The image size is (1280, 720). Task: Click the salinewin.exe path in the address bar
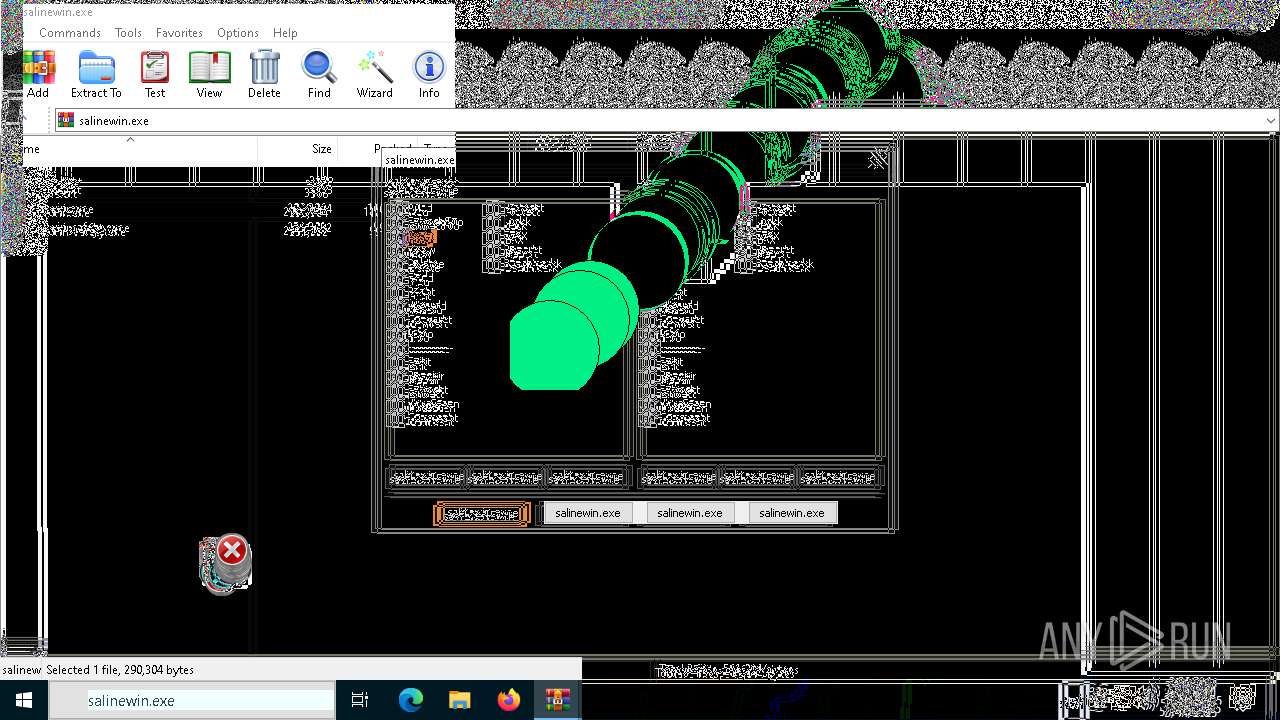pyautogui.click(x=114, y=121)
